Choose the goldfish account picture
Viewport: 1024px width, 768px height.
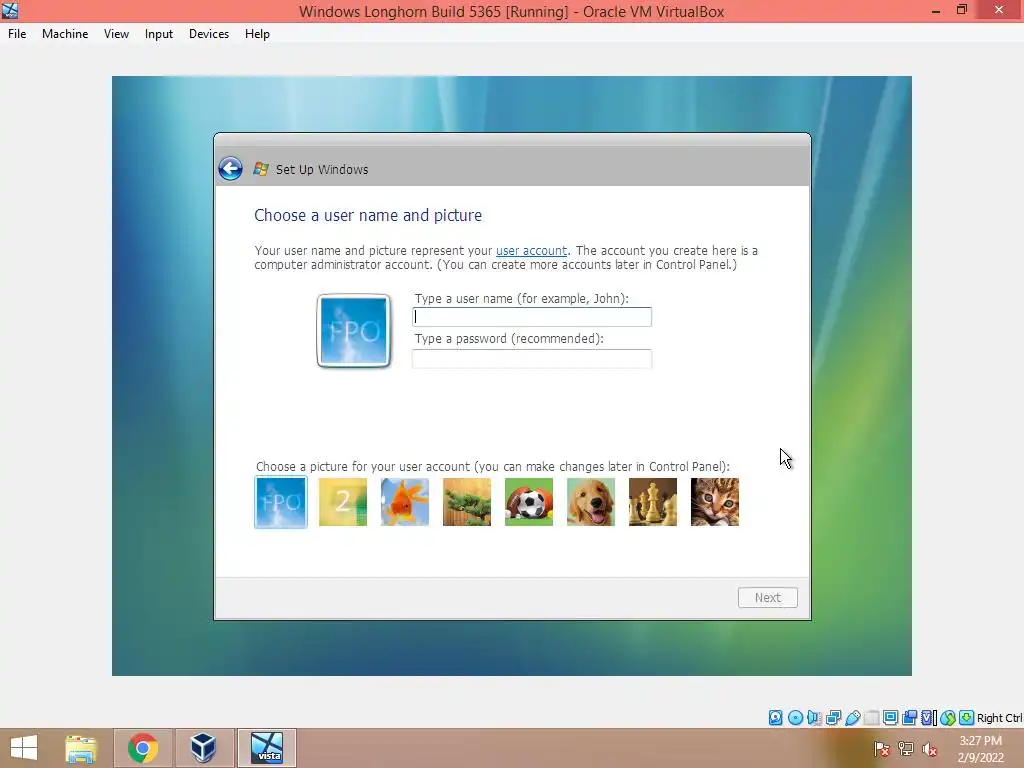pyautogui.click(x=405, y=502)
